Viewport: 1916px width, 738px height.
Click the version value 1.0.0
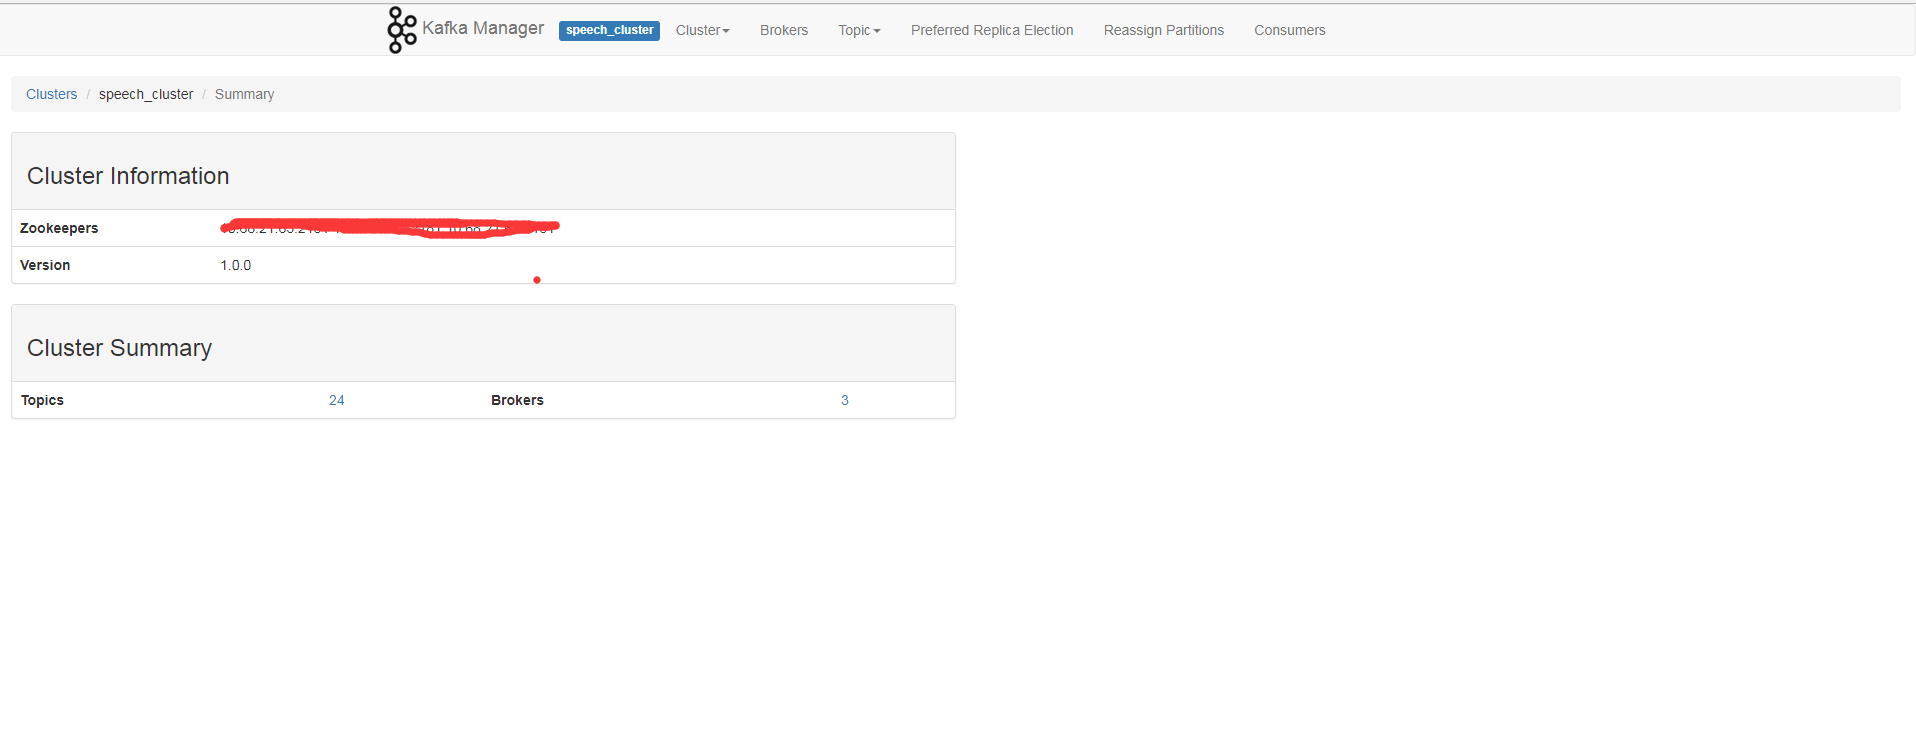pyautogui.click(x=236, y=265)
